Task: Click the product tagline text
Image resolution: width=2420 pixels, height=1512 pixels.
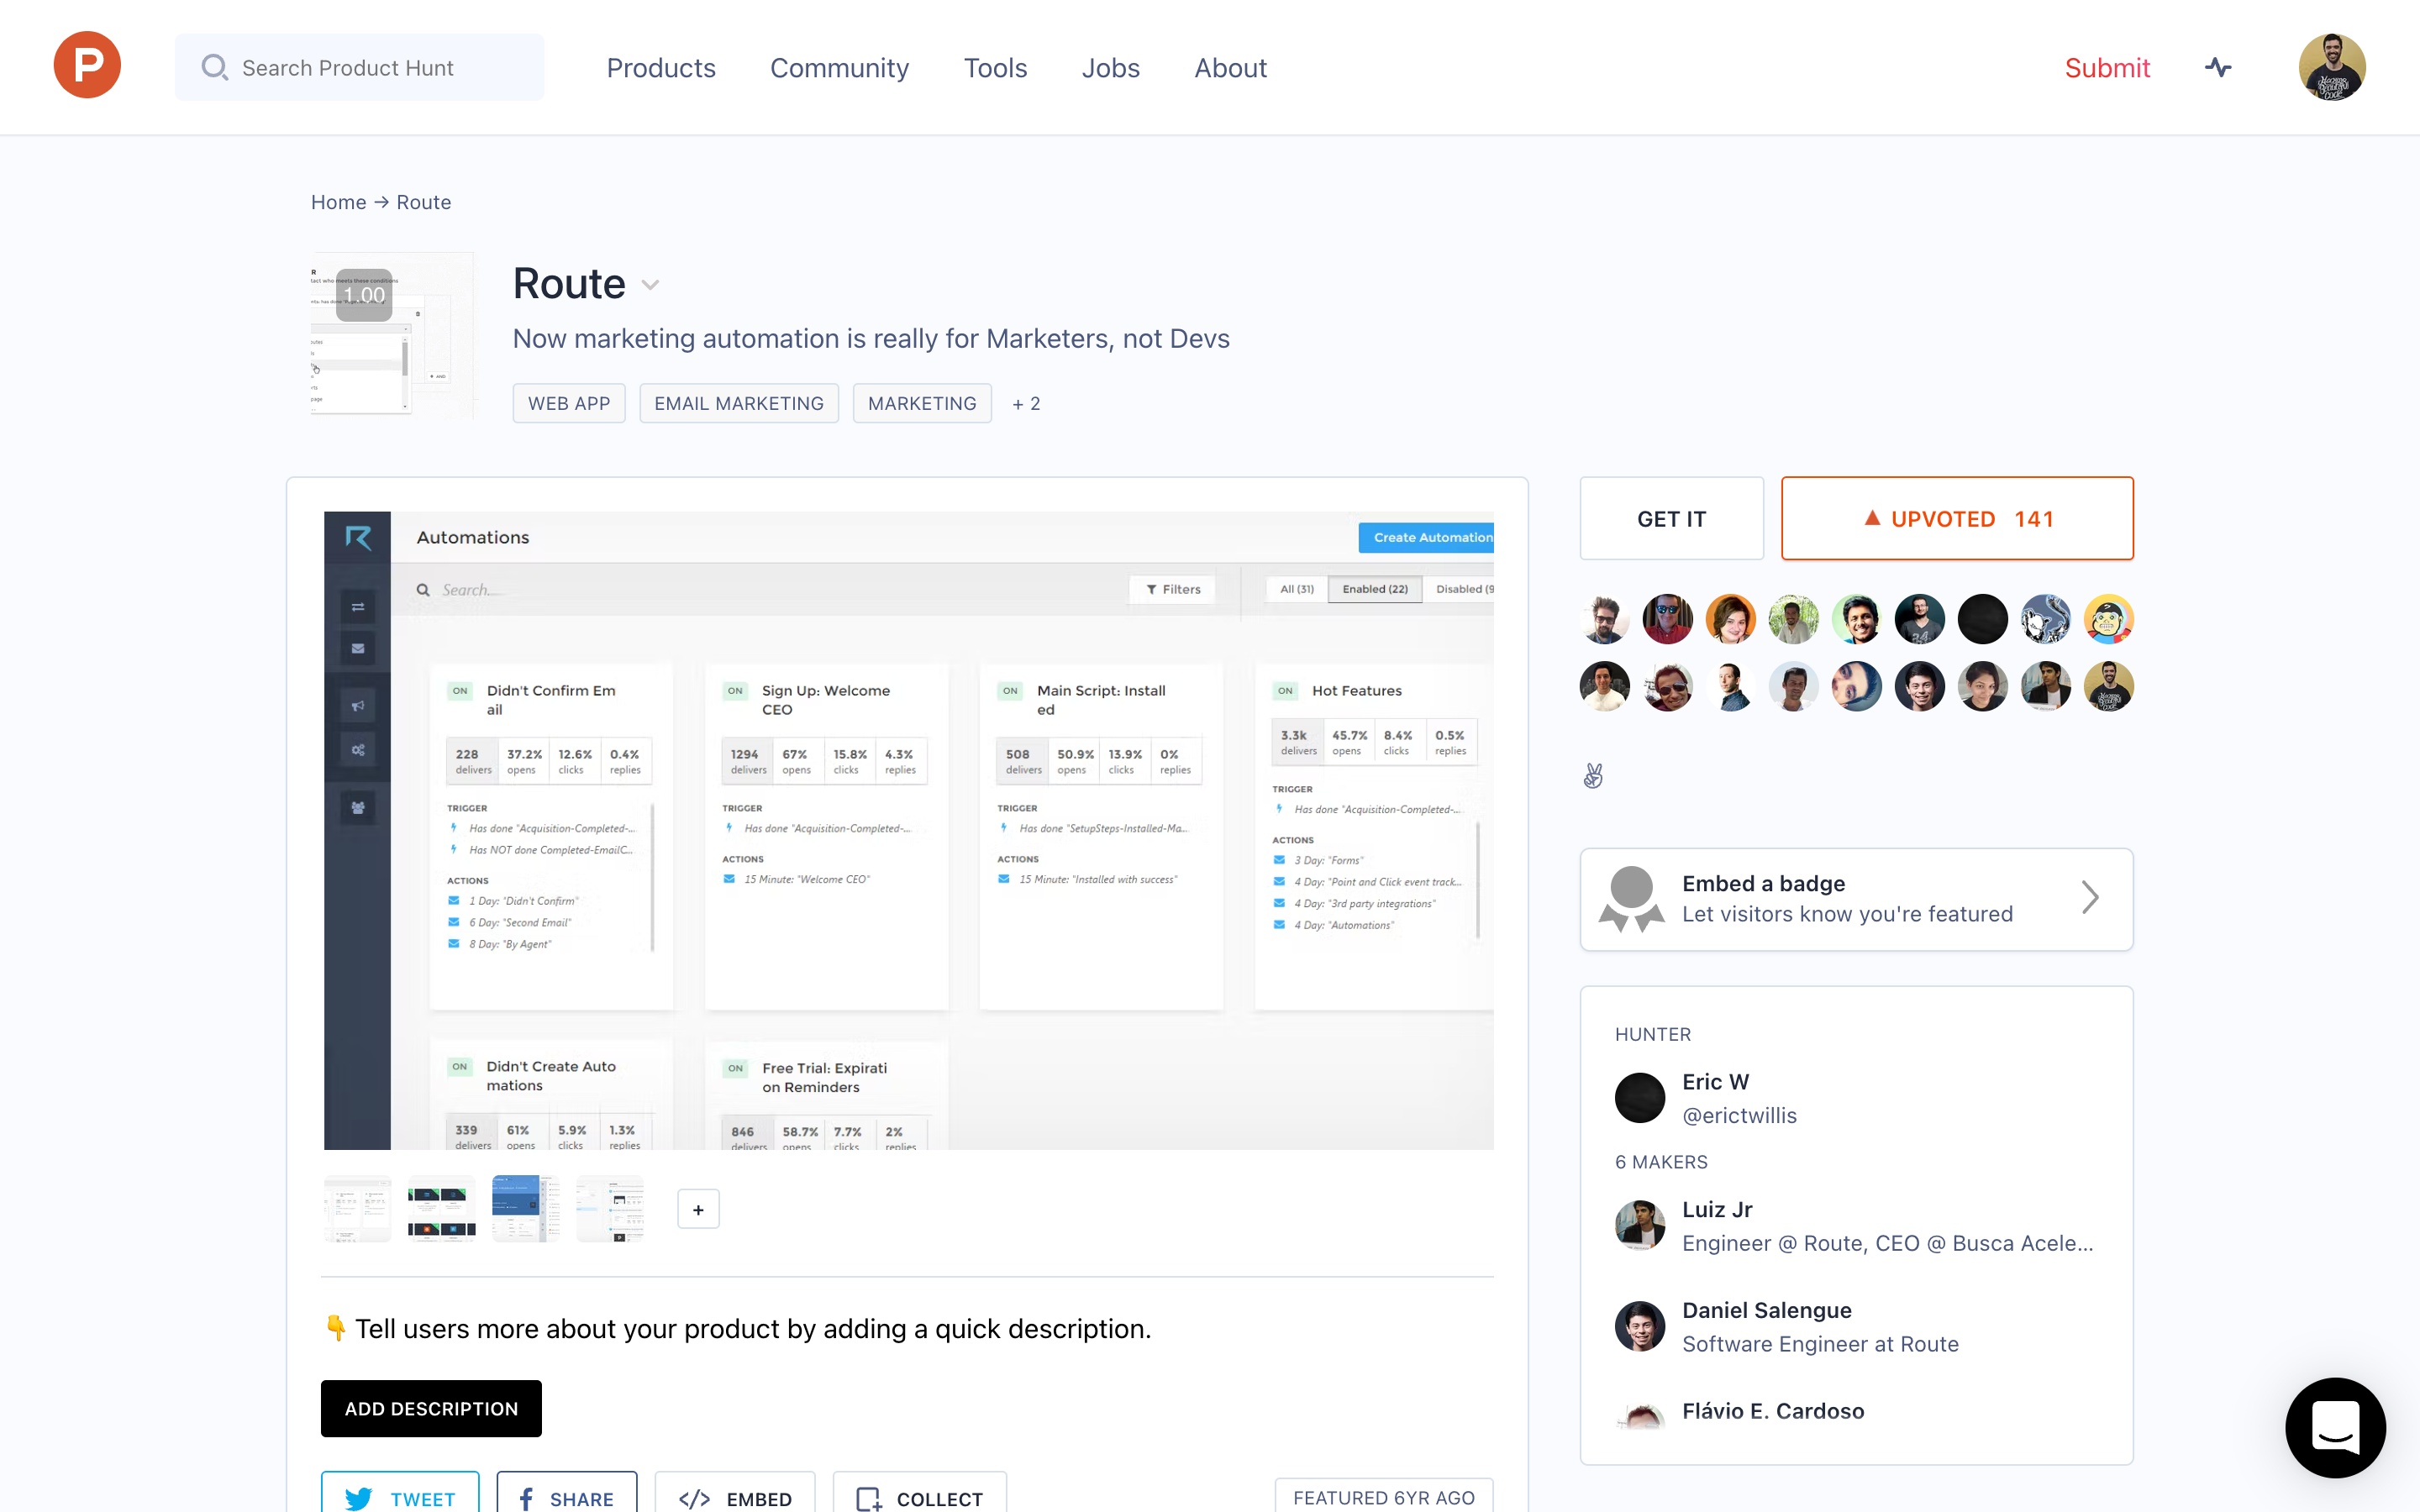Action: coord(871,338)
